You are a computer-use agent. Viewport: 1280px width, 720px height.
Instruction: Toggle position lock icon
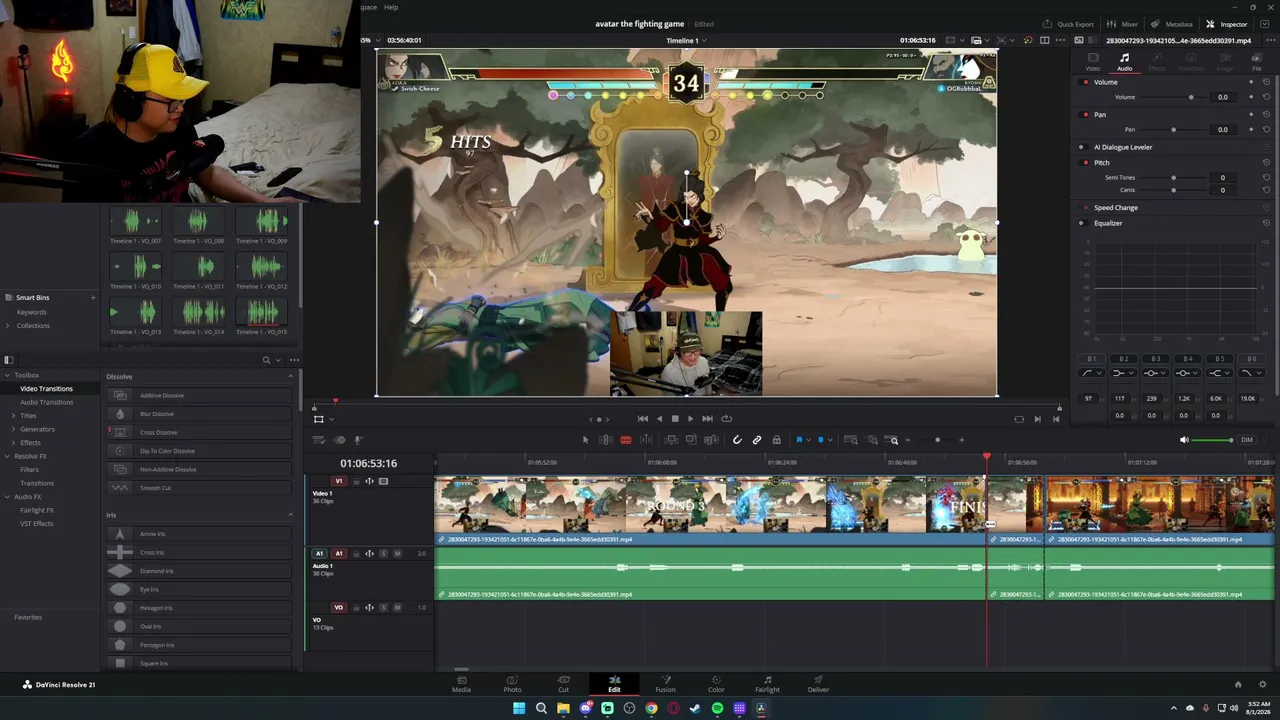point(776,440)
